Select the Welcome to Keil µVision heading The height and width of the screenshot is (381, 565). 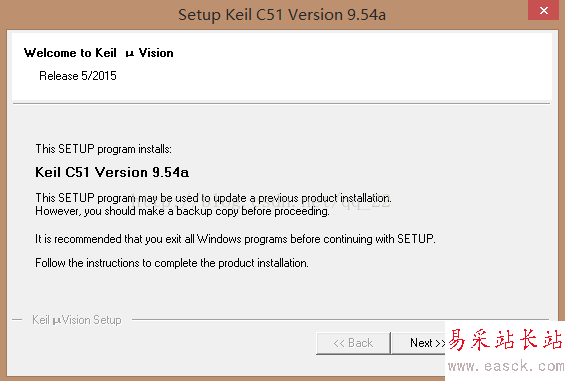pos(98,53)
